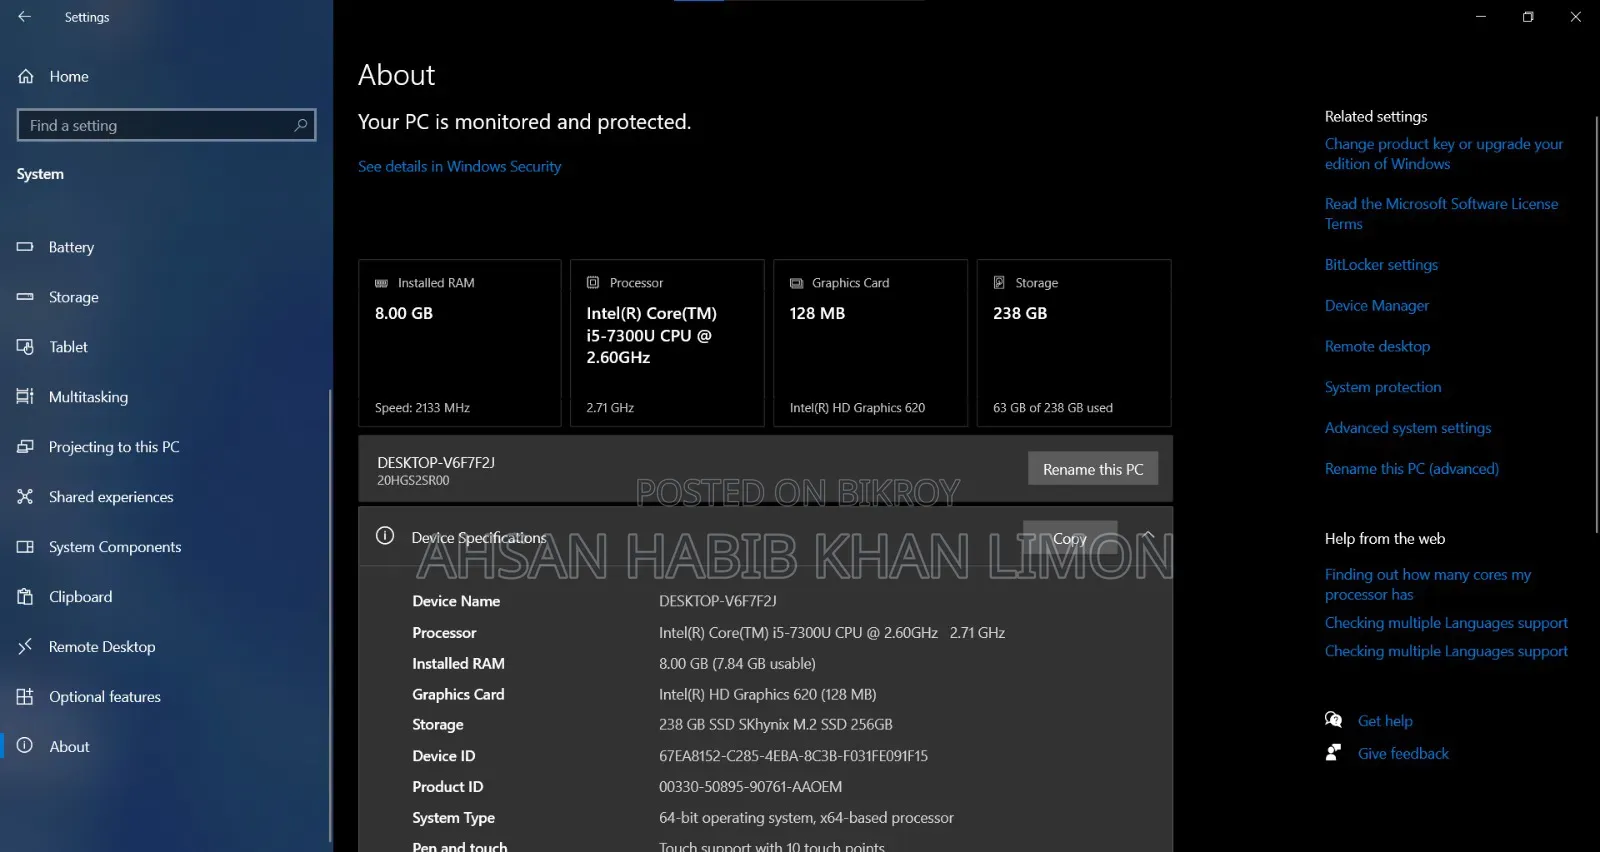Click the Processor card chip icon
This screenshot has width=1600, height=852.
pyautogui.click(x=593, y=283)
